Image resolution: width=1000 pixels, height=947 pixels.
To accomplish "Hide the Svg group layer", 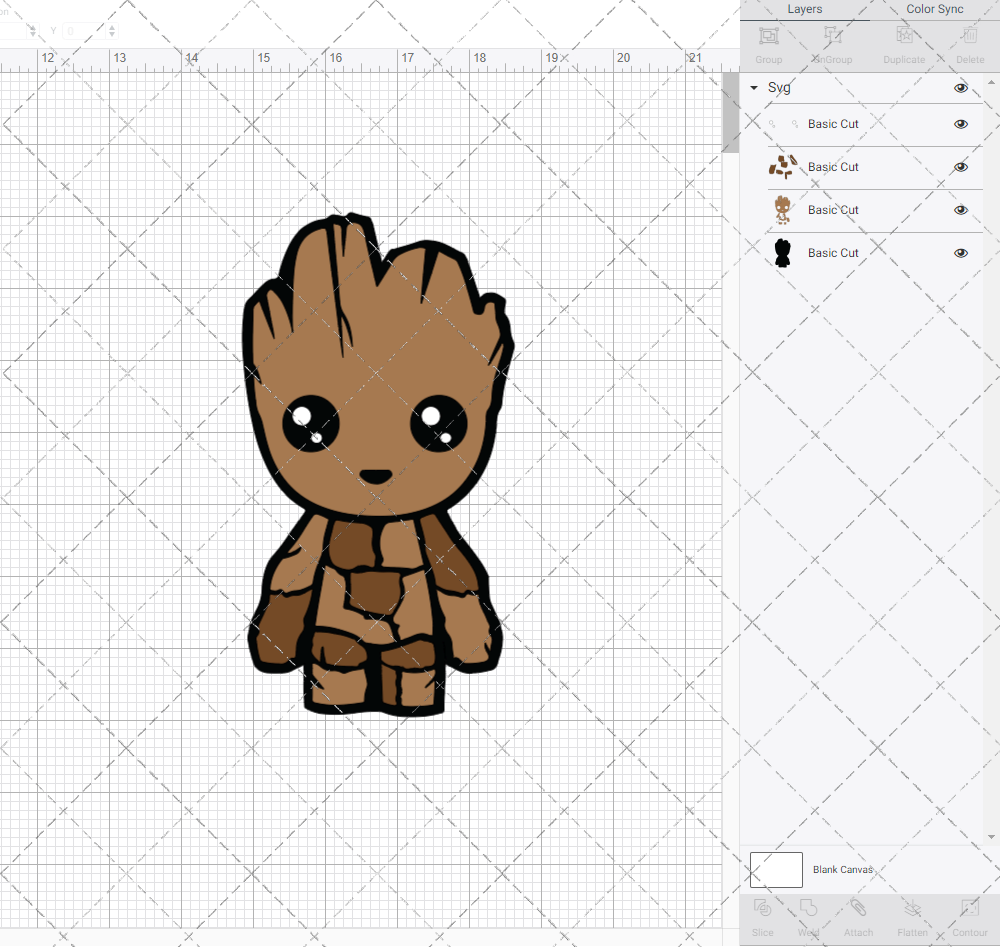I will tap(960, 88).
